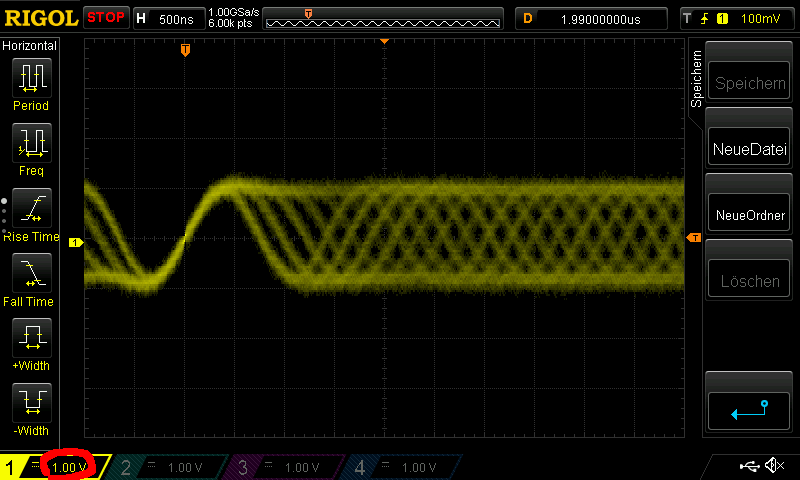Click the vertical Speichern menu tab
This screenshot has height=480, width=800.
(696, 79)
